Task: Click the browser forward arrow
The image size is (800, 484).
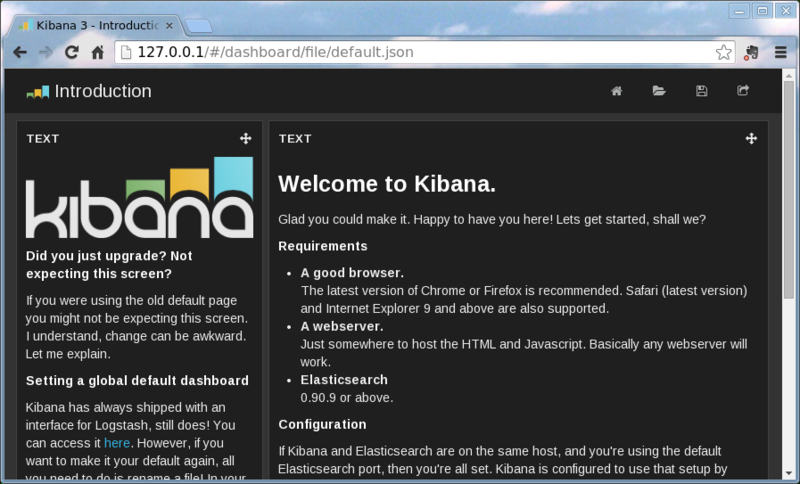Action: (x=46, y=52)
